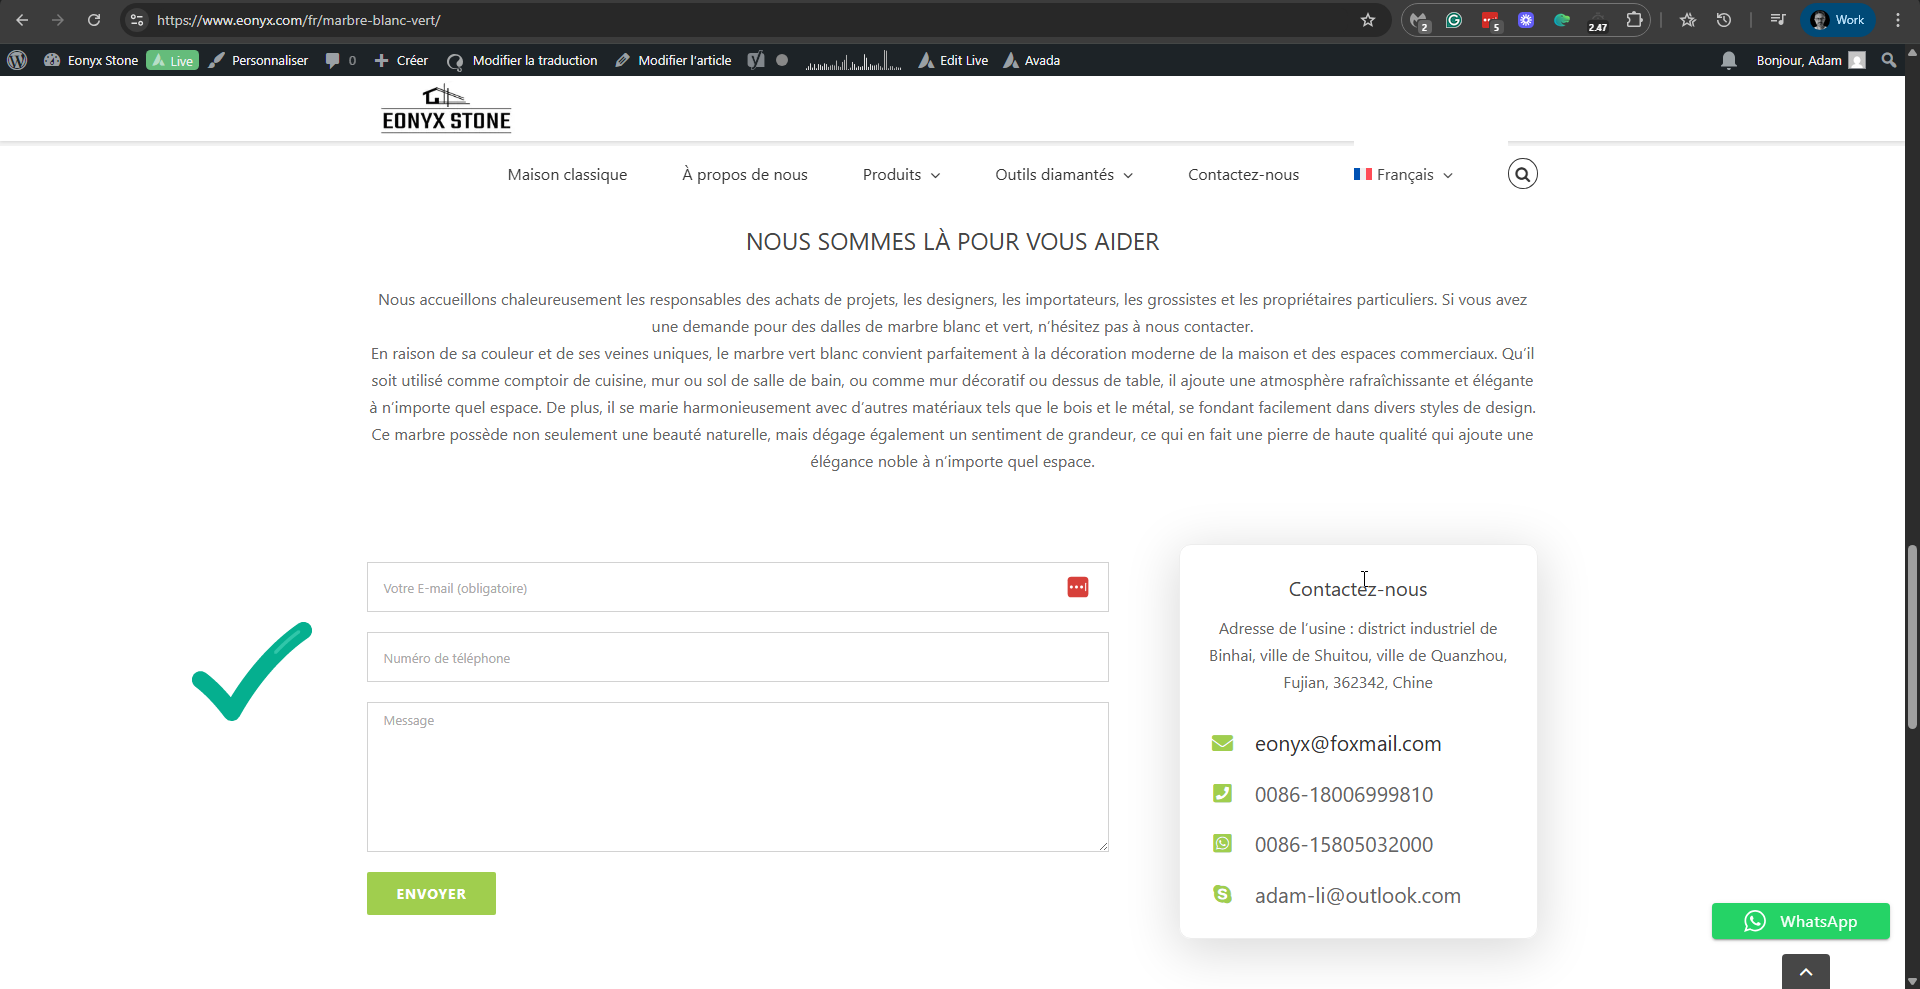Open the Extensions puzzle menu
Viewport: 1920px width, 989px height.
point(1634,20)
